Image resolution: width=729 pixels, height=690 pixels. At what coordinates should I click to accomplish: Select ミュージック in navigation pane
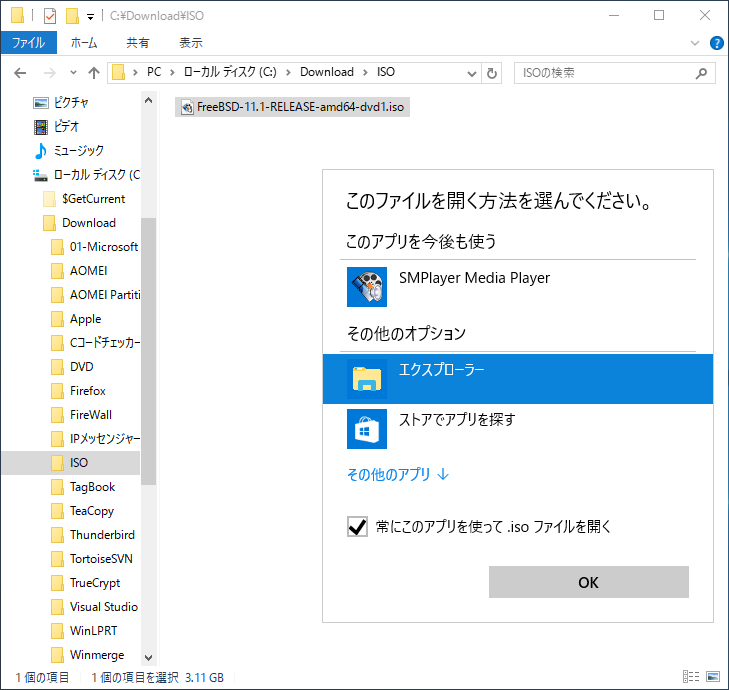(x=68, y=151)
